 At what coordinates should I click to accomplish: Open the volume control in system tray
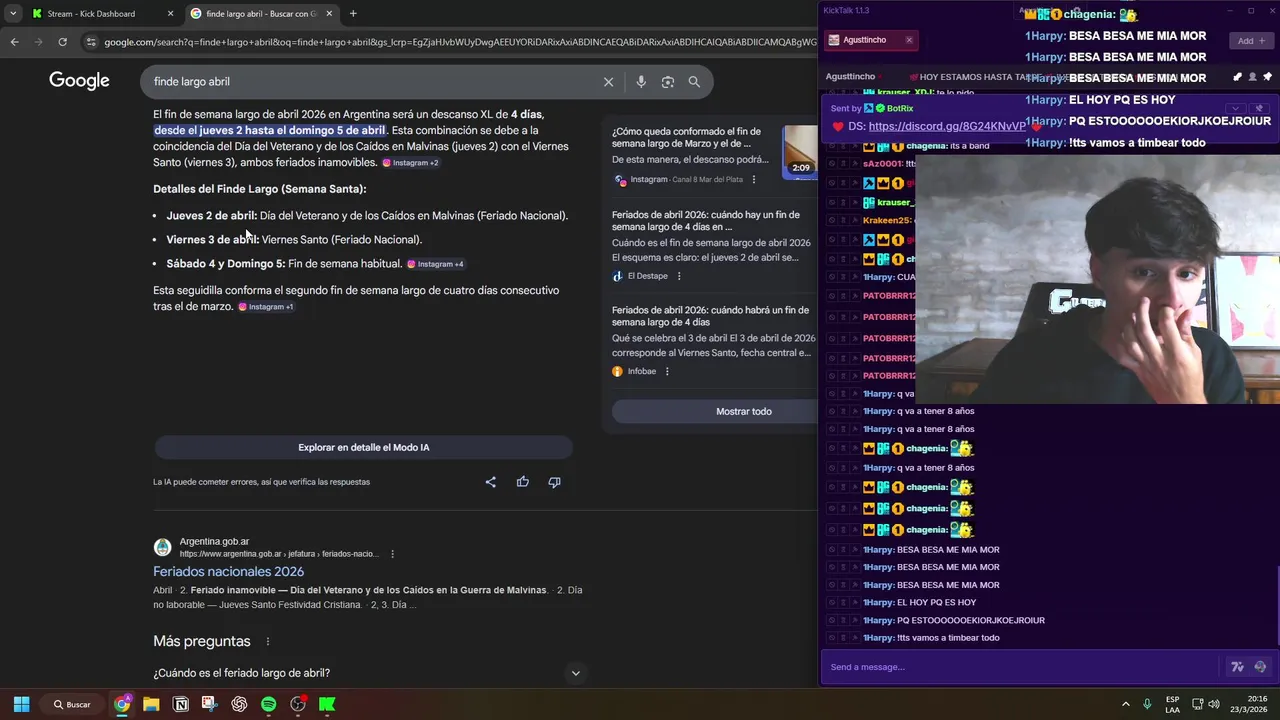tap(1214, 704)
